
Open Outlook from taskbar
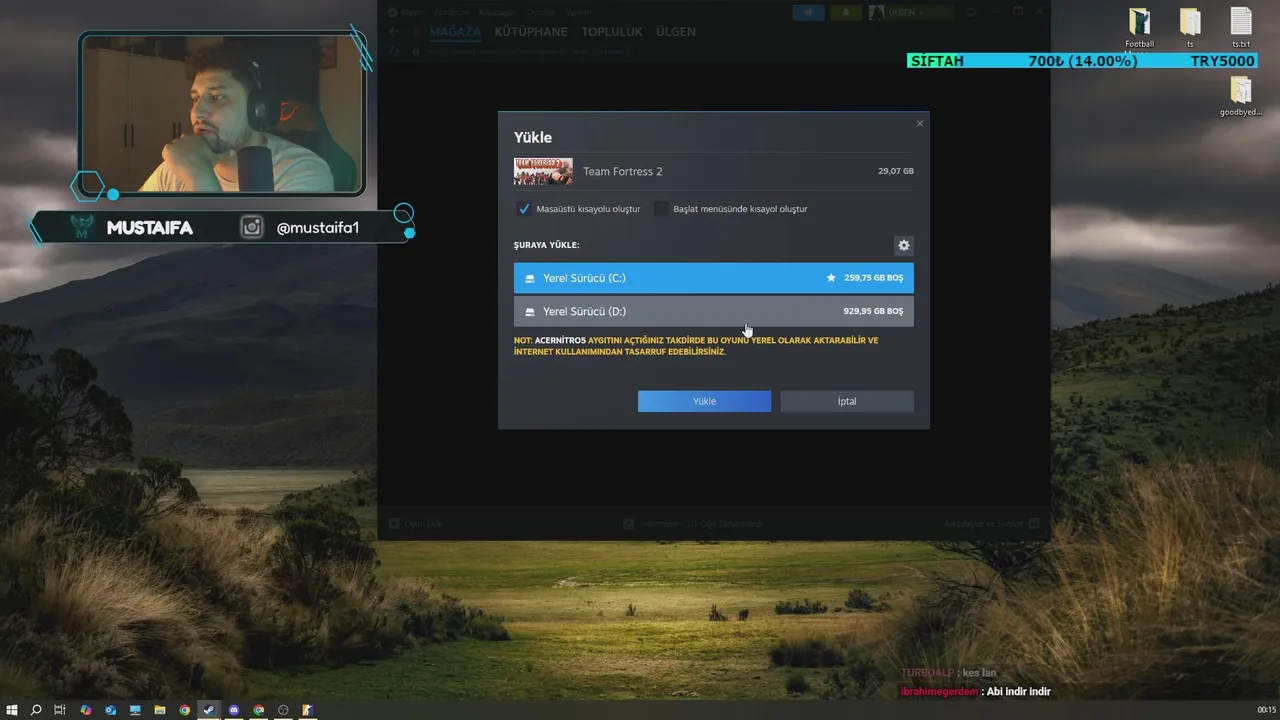coord(110,710)
